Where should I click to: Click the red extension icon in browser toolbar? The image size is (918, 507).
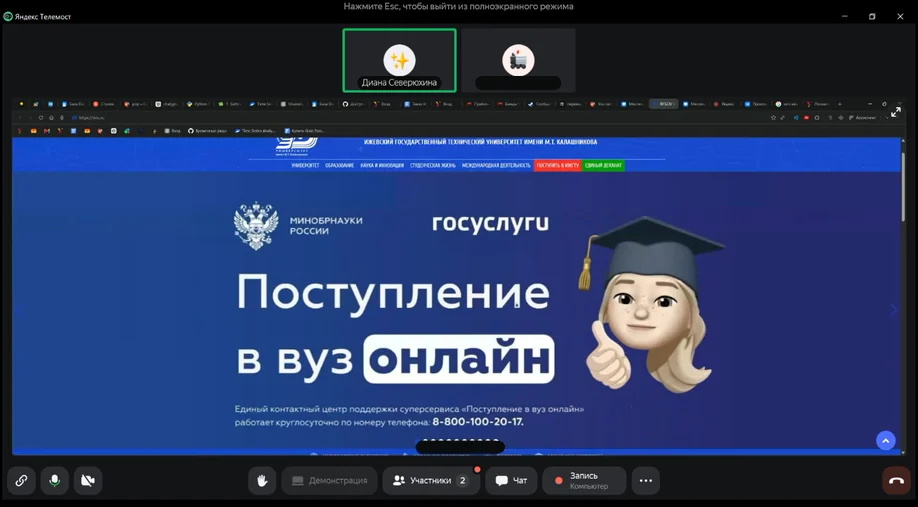click(806, 118)
